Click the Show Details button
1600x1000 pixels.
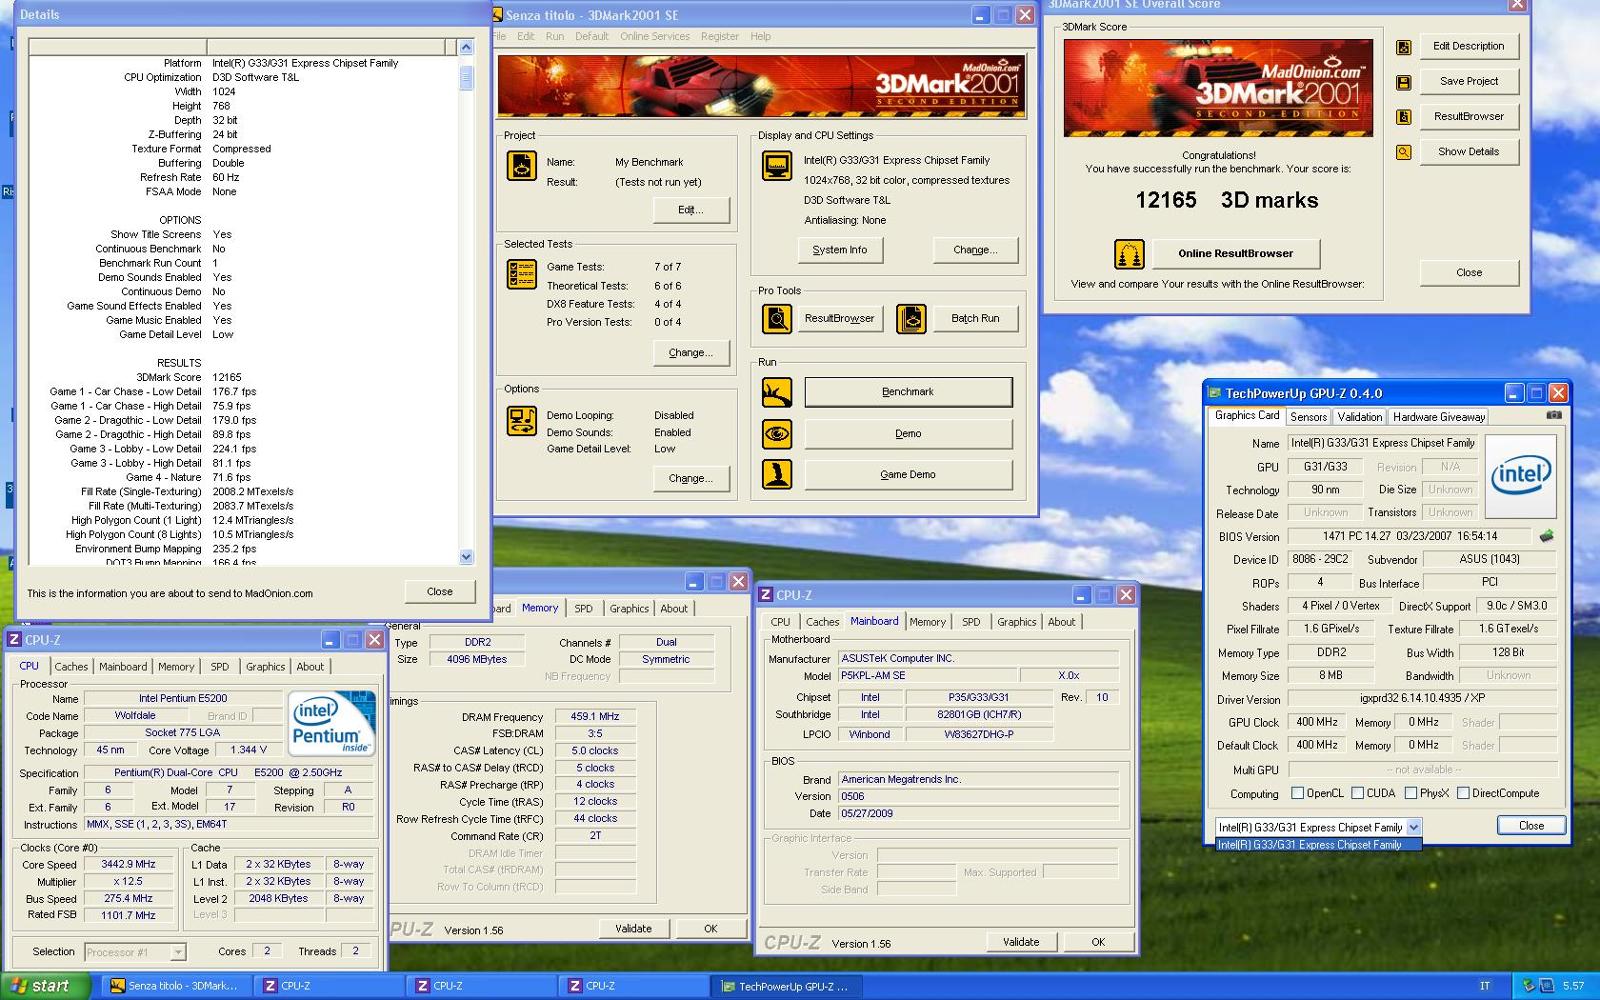[1469, 152]
